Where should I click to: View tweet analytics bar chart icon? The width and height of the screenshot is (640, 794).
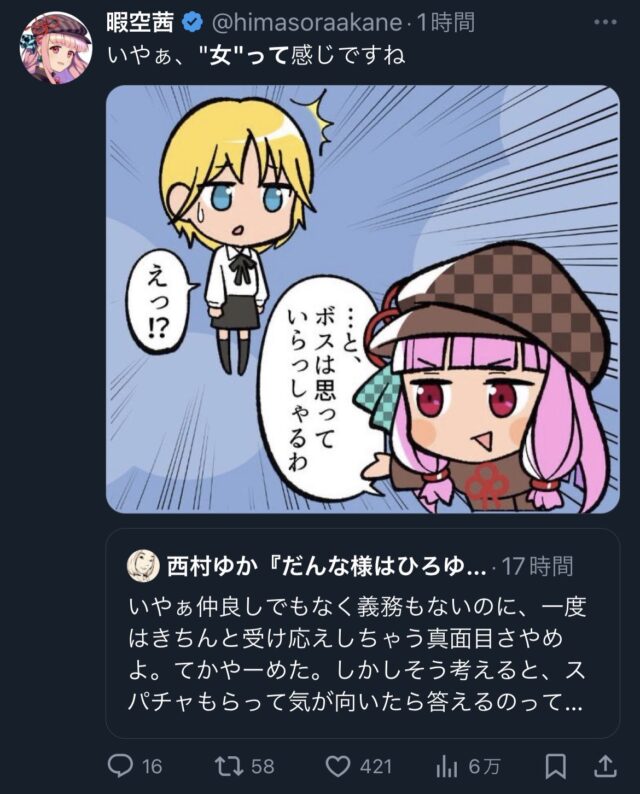(x=447, y=767)
